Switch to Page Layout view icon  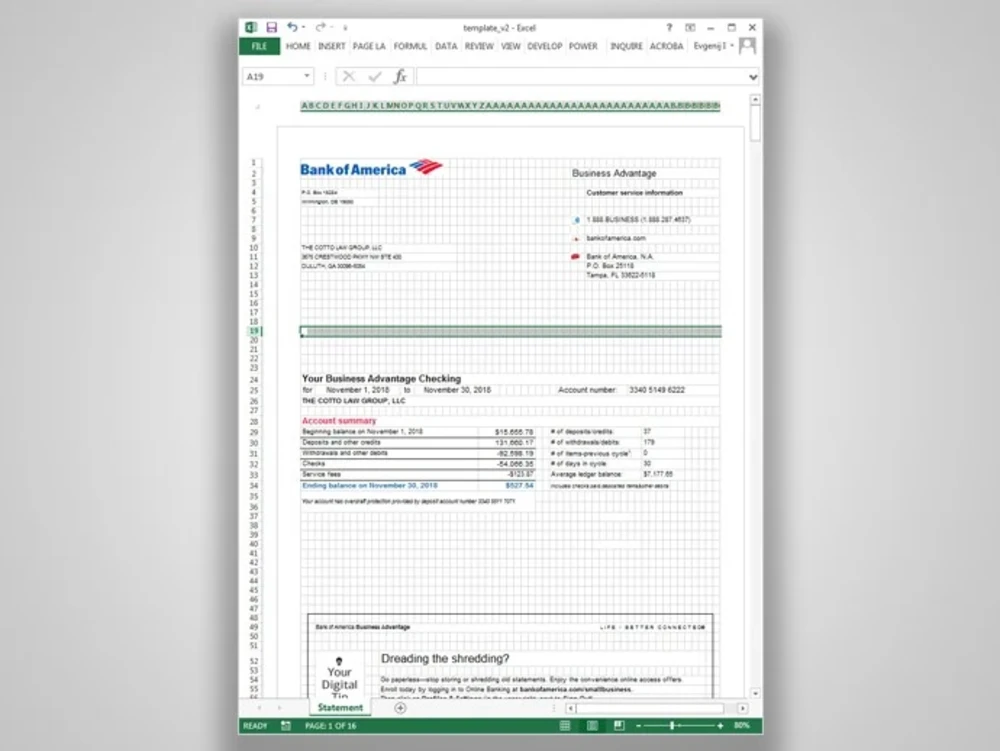coord(592,725)
